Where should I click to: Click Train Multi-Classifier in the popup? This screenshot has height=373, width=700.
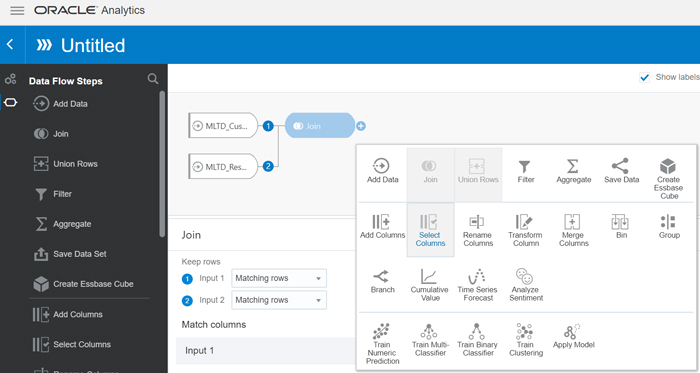430,340
